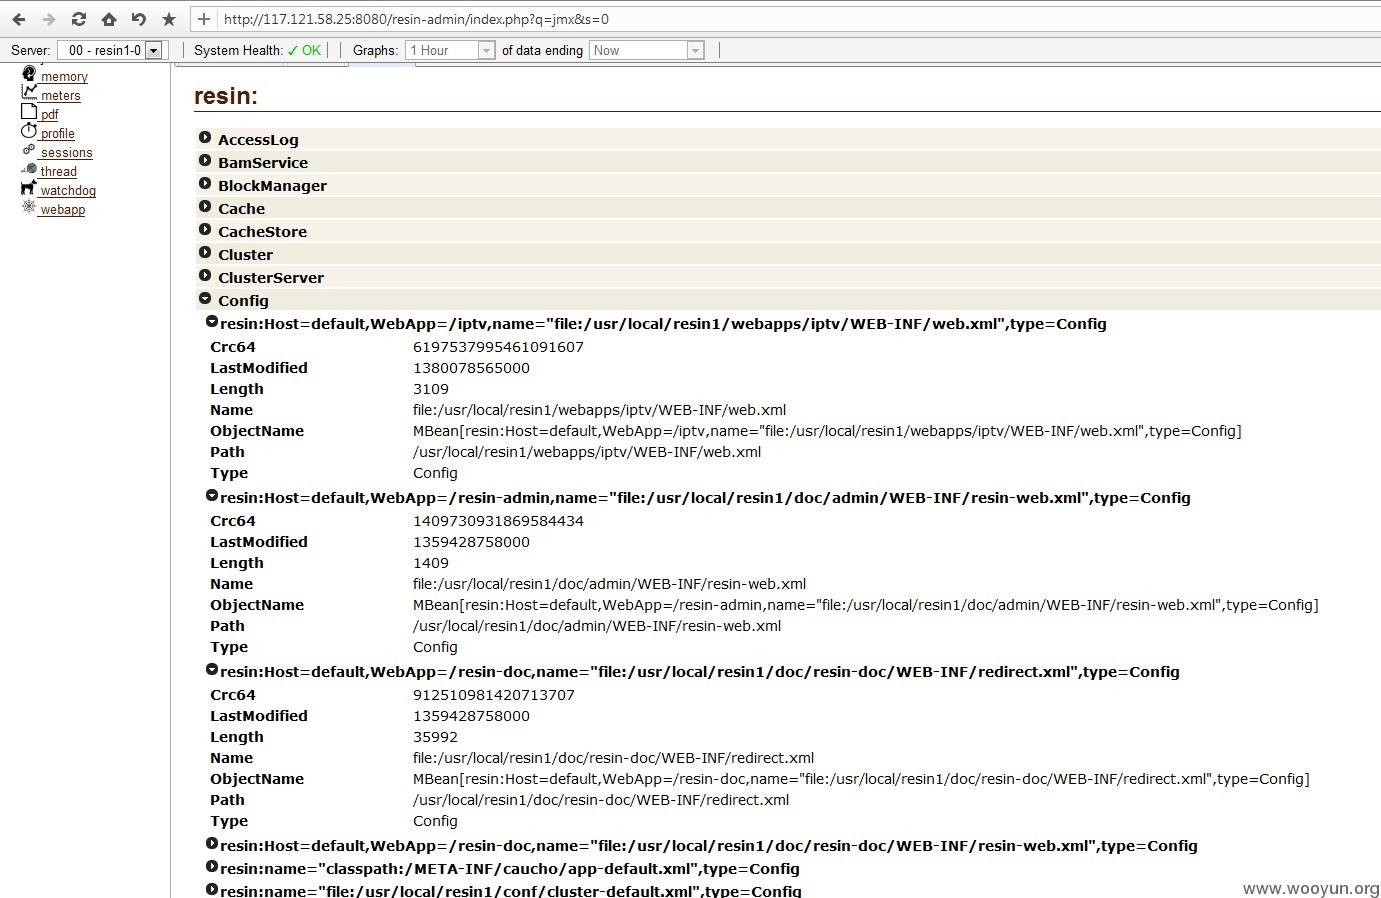Bookmark the page with the star icon
Image resolution: width=1381 pixels, height=898 pixels.
[169, 19]
